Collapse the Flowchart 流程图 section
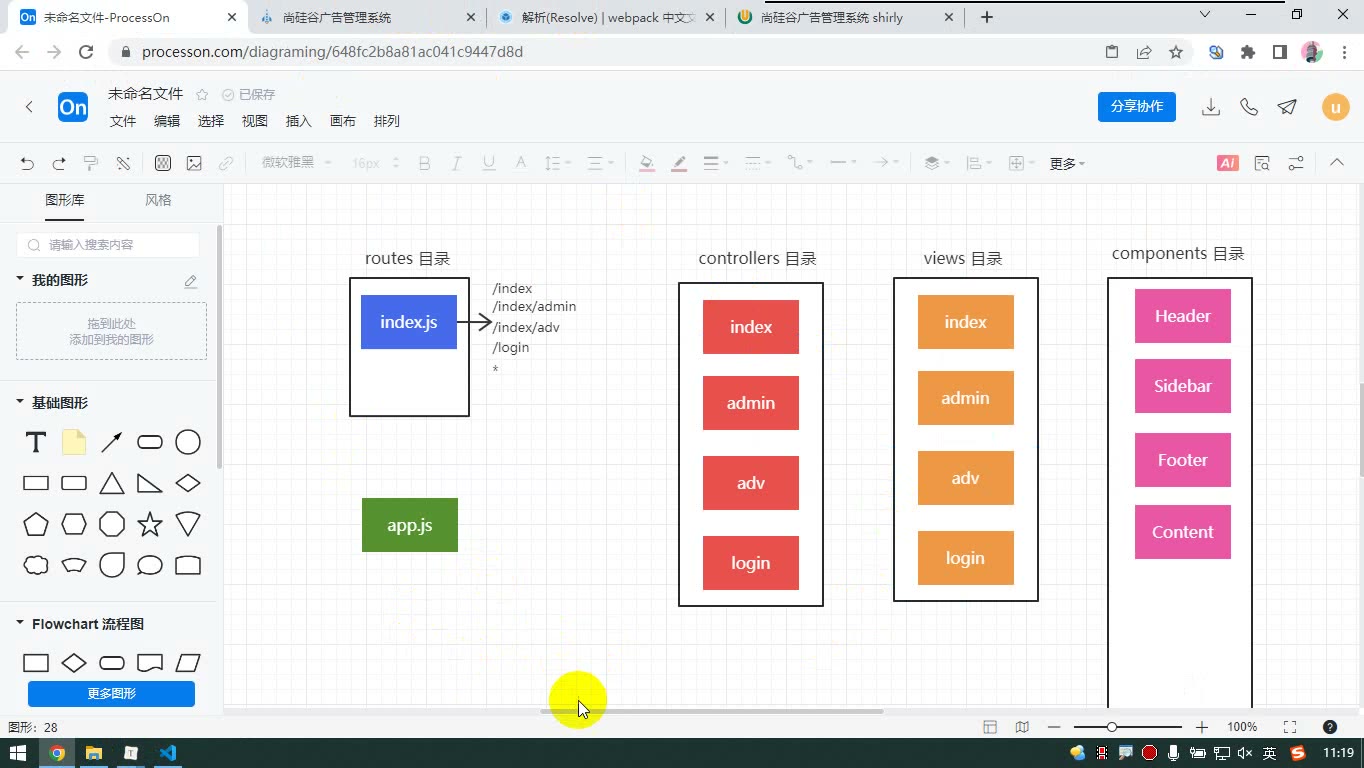The image size is (1364, 768). tap(20, 623)
